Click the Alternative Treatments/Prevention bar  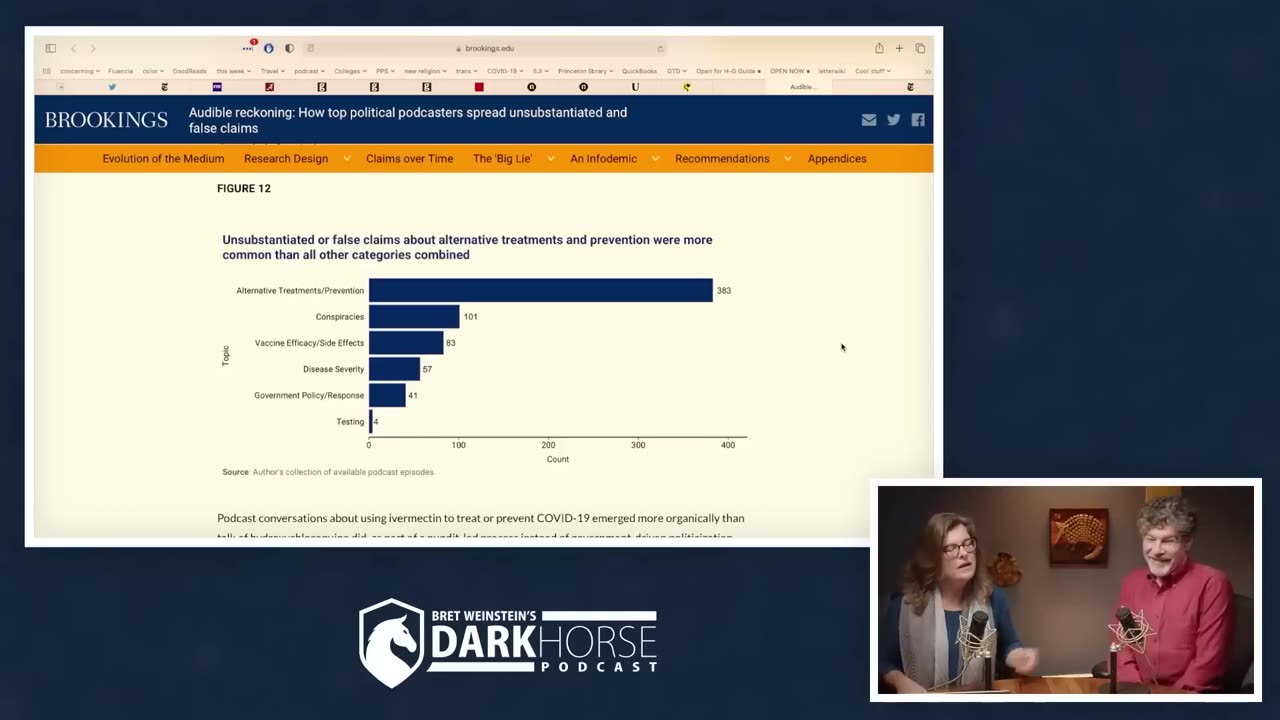point(541,290)
